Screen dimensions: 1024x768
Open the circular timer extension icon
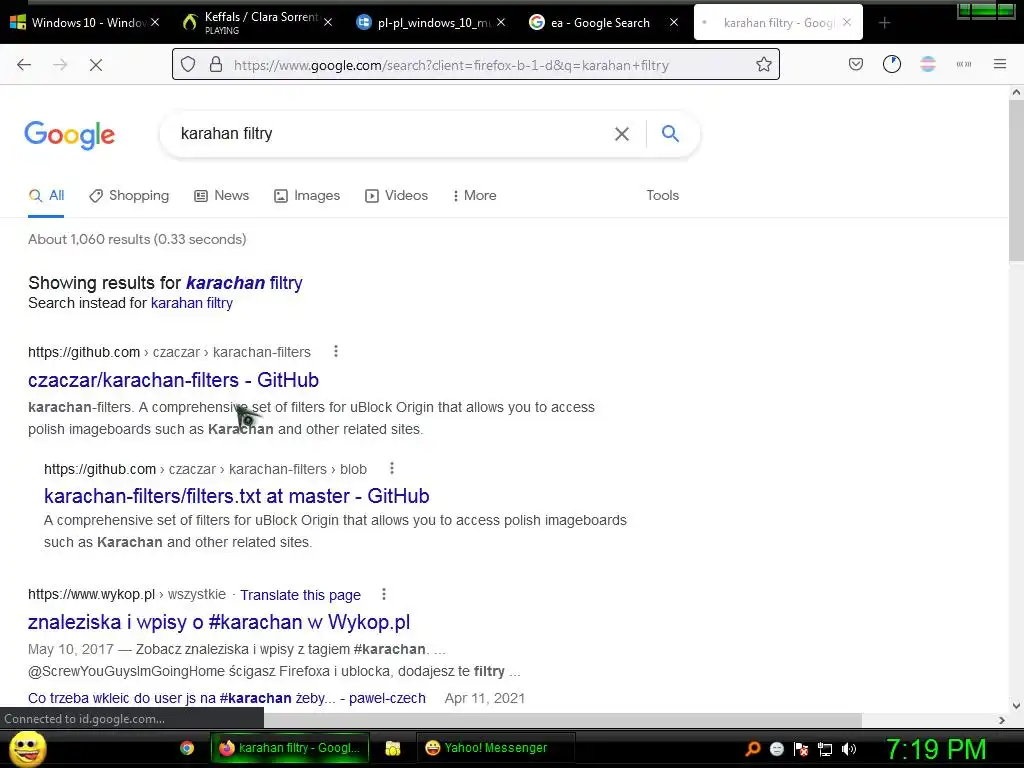click(x=891, y=64)
